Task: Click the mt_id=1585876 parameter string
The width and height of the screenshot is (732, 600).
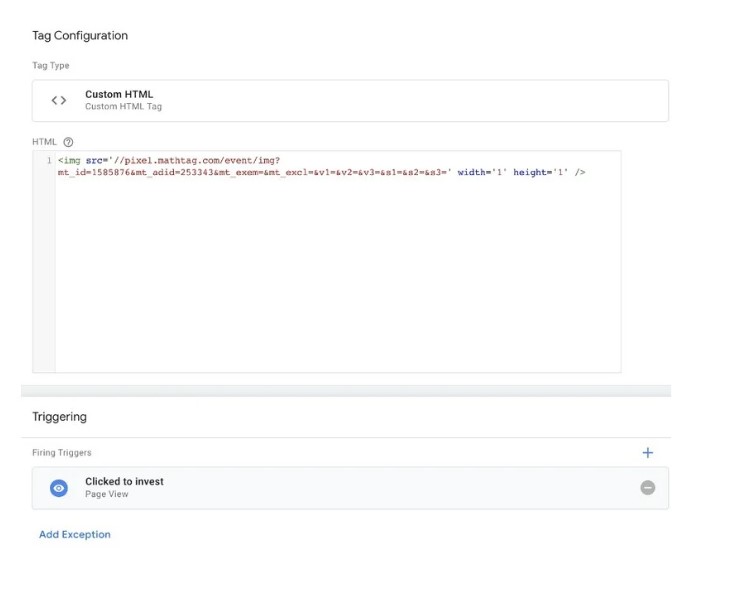Action: pos(93,172)
